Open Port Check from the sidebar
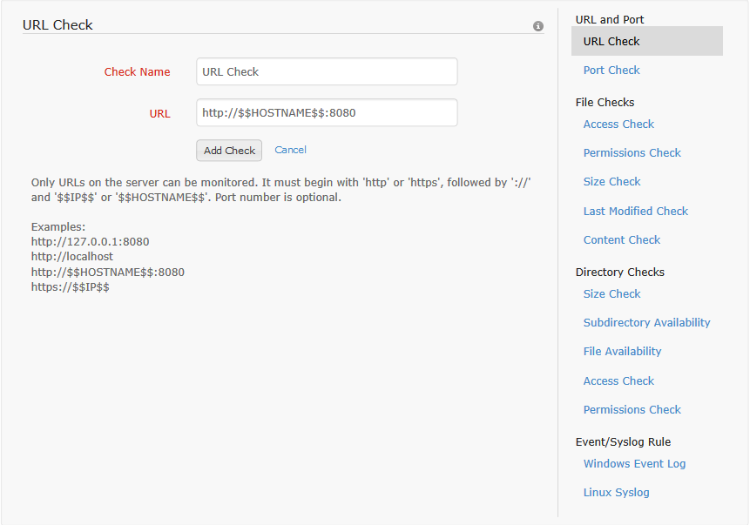The width and height of the screenshot is (750, 525). click(611, 70)
